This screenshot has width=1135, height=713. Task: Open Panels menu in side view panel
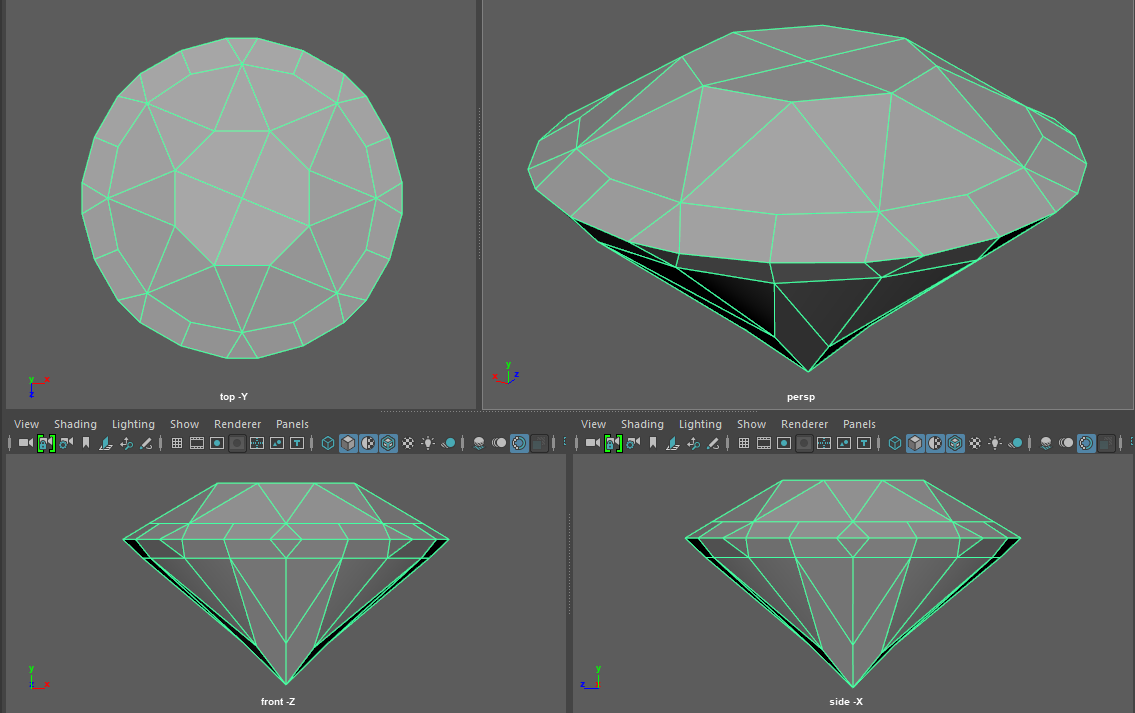pos(859,424)
